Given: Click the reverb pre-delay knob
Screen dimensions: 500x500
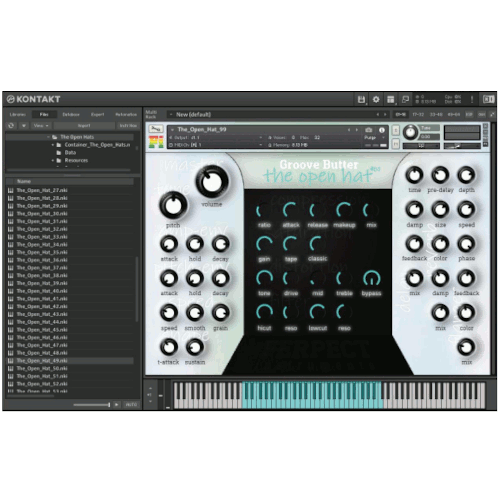Looking at the screenshot, I should click(x=440, y=175).
